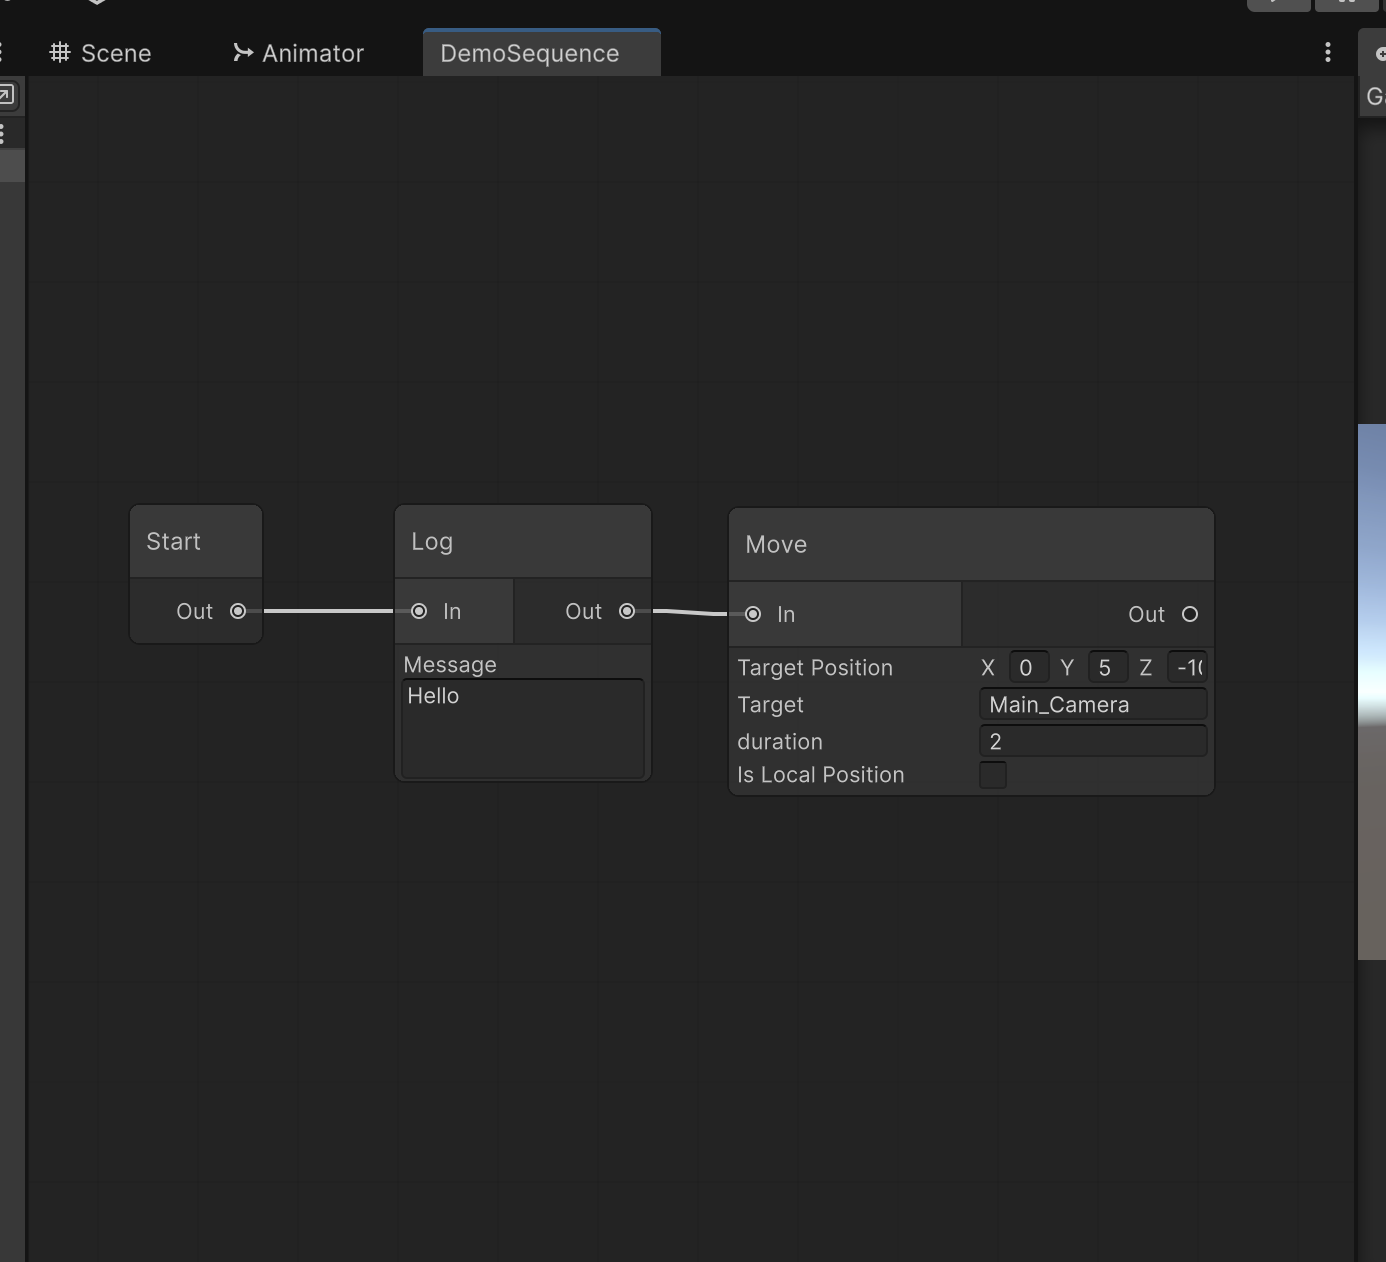1386x1262 pixels.
Task: Click the grid icon beside the Scene tab label
Action: click(60, 52)
